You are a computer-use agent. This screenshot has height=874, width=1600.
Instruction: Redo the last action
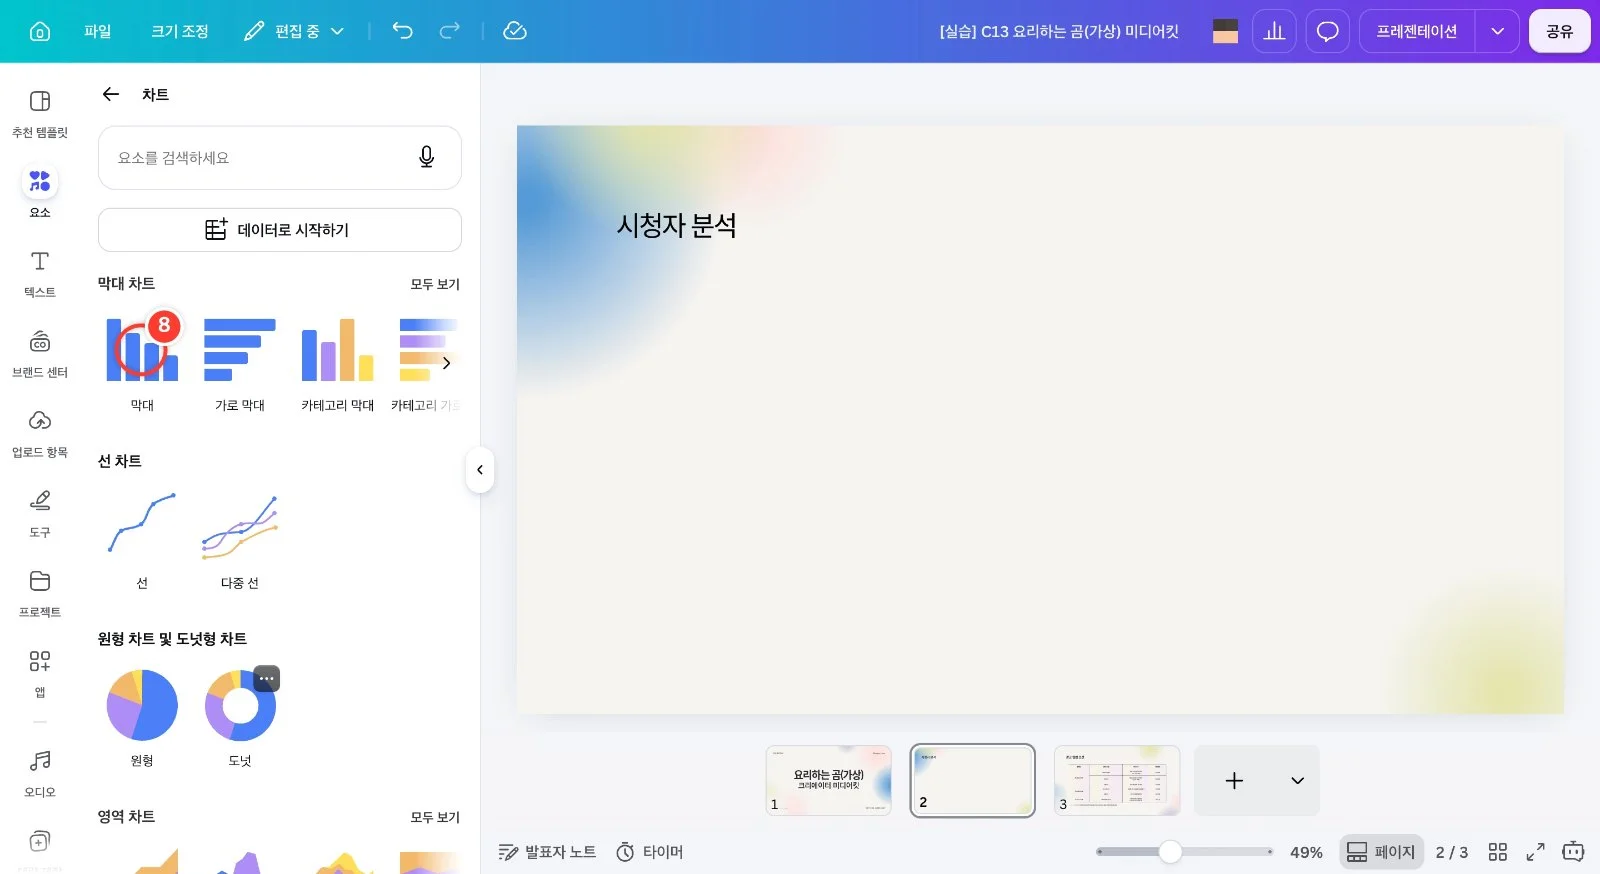tap(450, 31)
